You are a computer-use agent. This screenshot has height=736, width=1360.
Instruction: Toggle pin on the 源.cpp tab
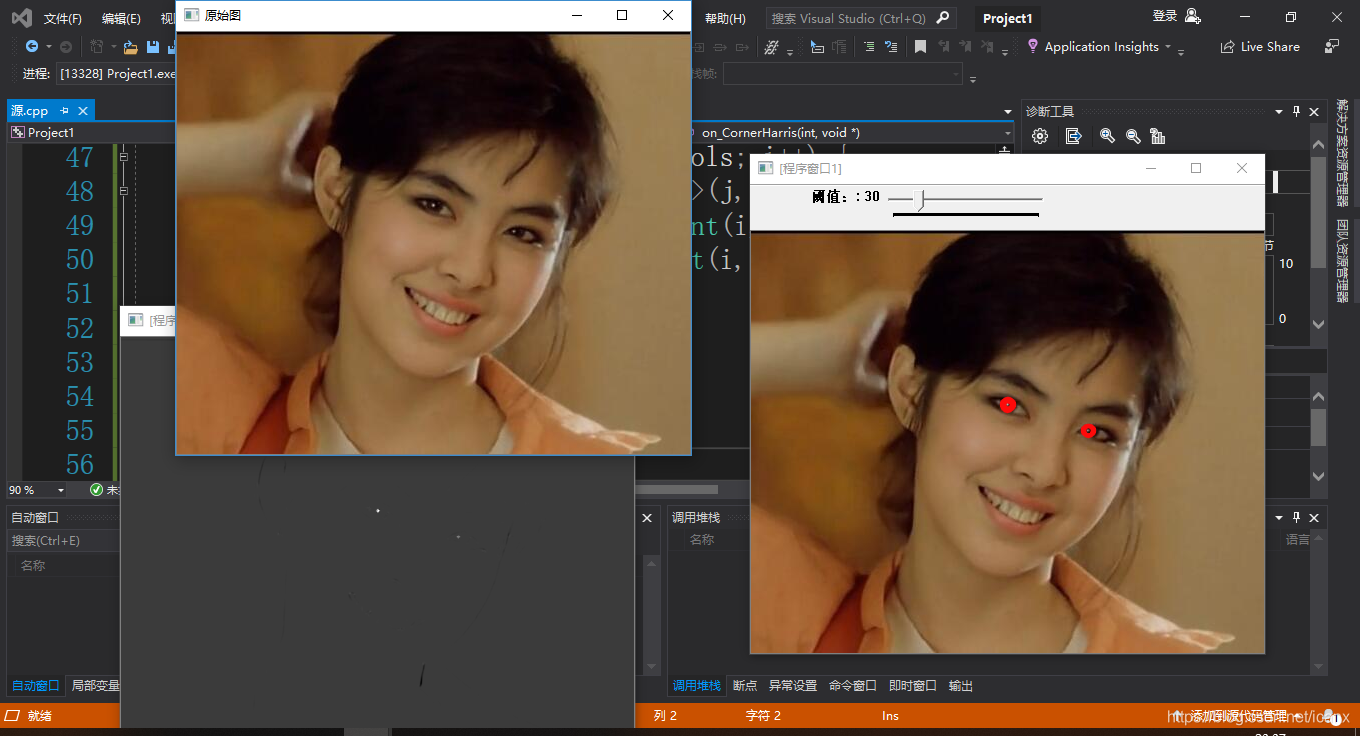[x=65, y=111]
